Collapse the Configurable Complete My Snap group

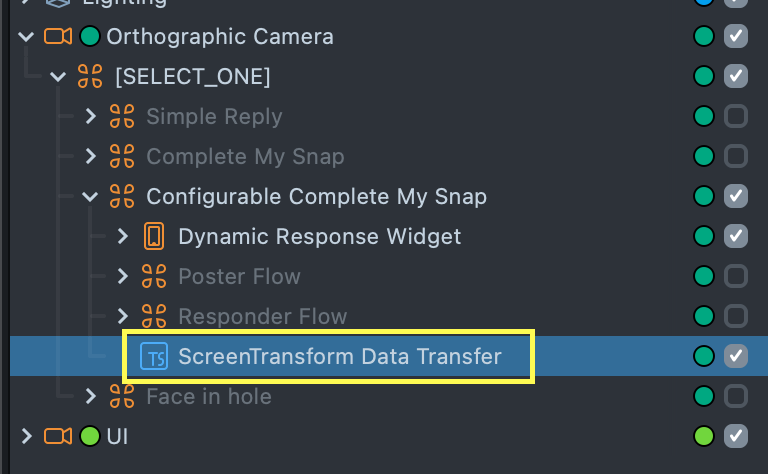tap(91, 197)
